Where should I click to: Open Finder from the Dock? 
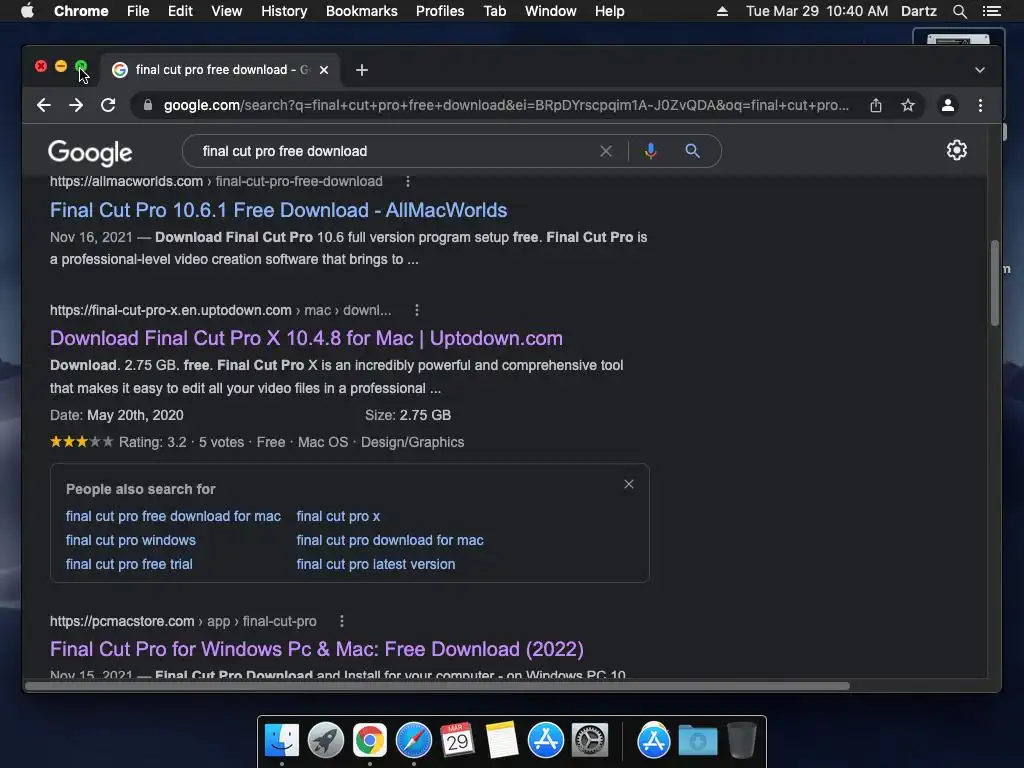pos(282,741)
